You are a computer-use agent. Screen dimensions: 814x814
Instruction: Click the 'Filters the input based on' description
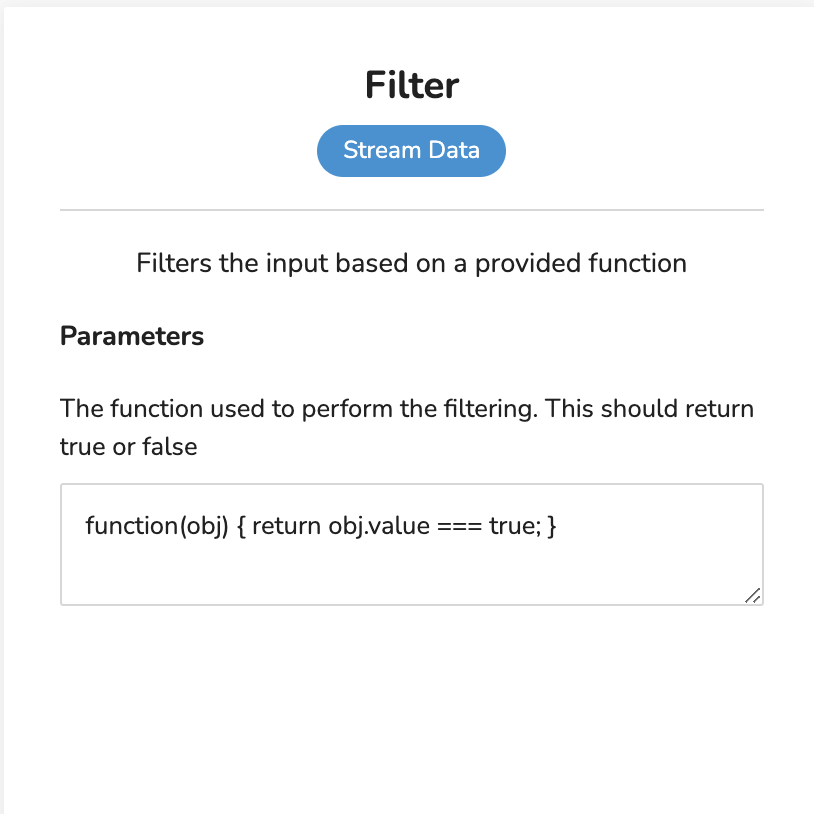pyautogui.click(x=412, y=263)
